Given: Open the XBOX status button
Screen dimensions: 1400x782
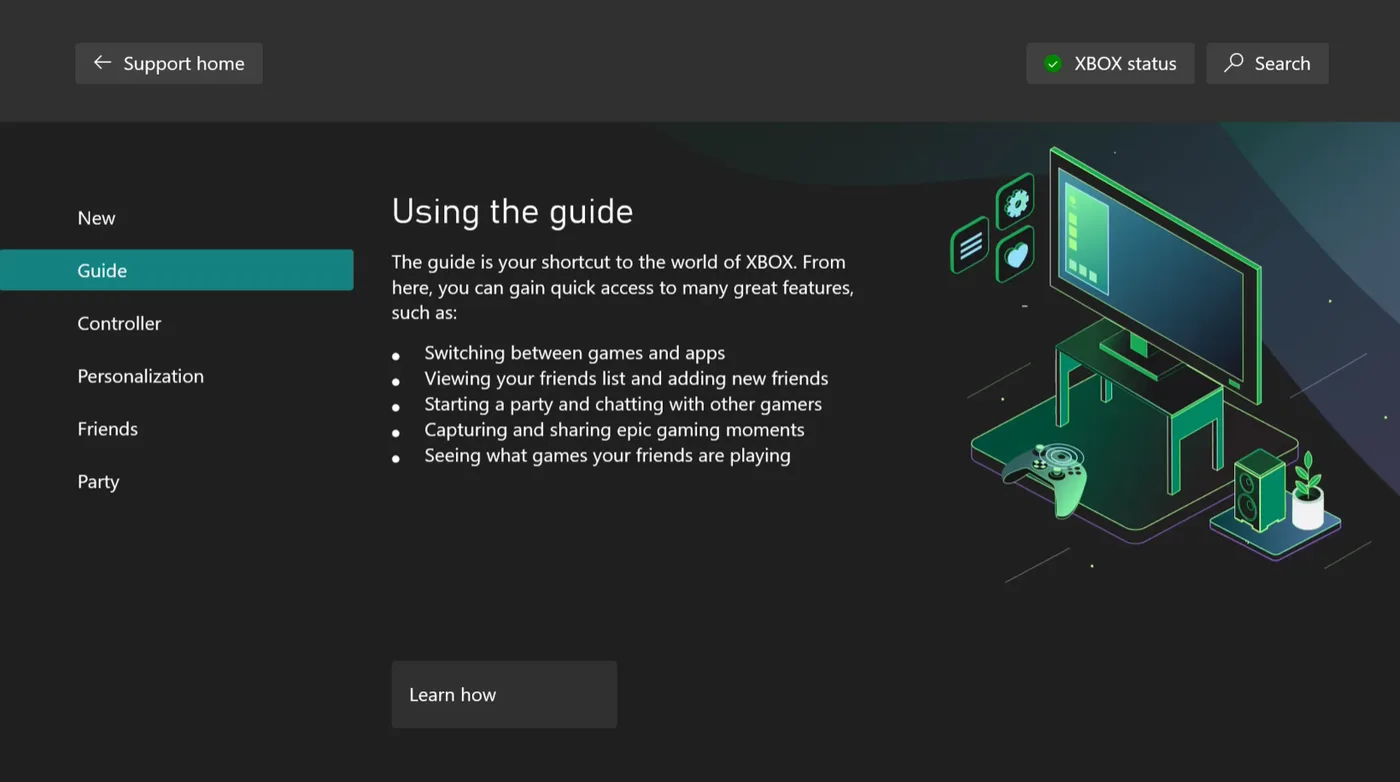Looking at the screenshot, I should tap(1110, 63).
